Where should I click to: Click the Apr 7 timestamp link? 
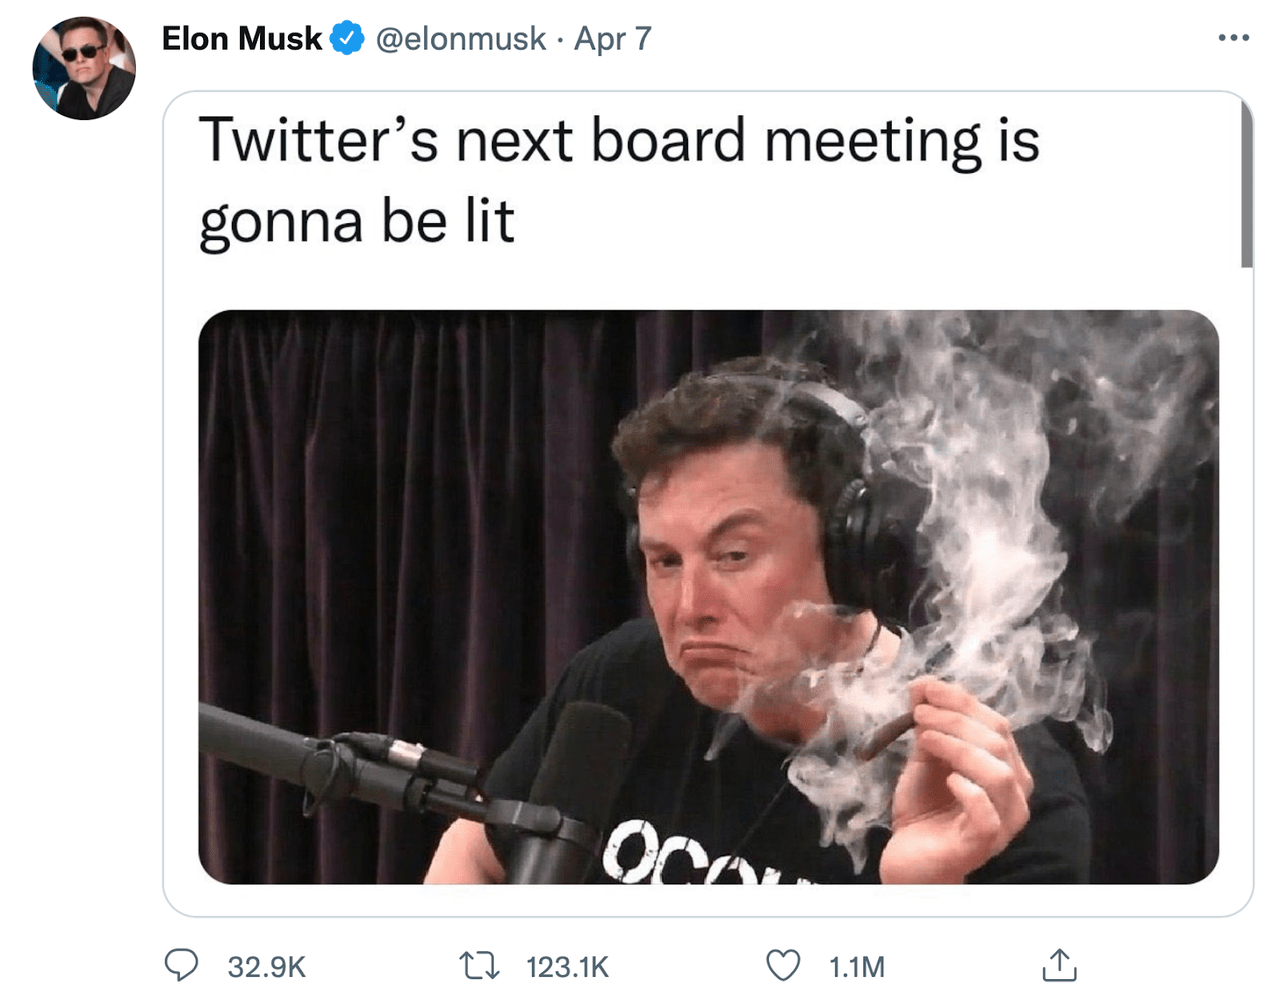click(611, 39)
